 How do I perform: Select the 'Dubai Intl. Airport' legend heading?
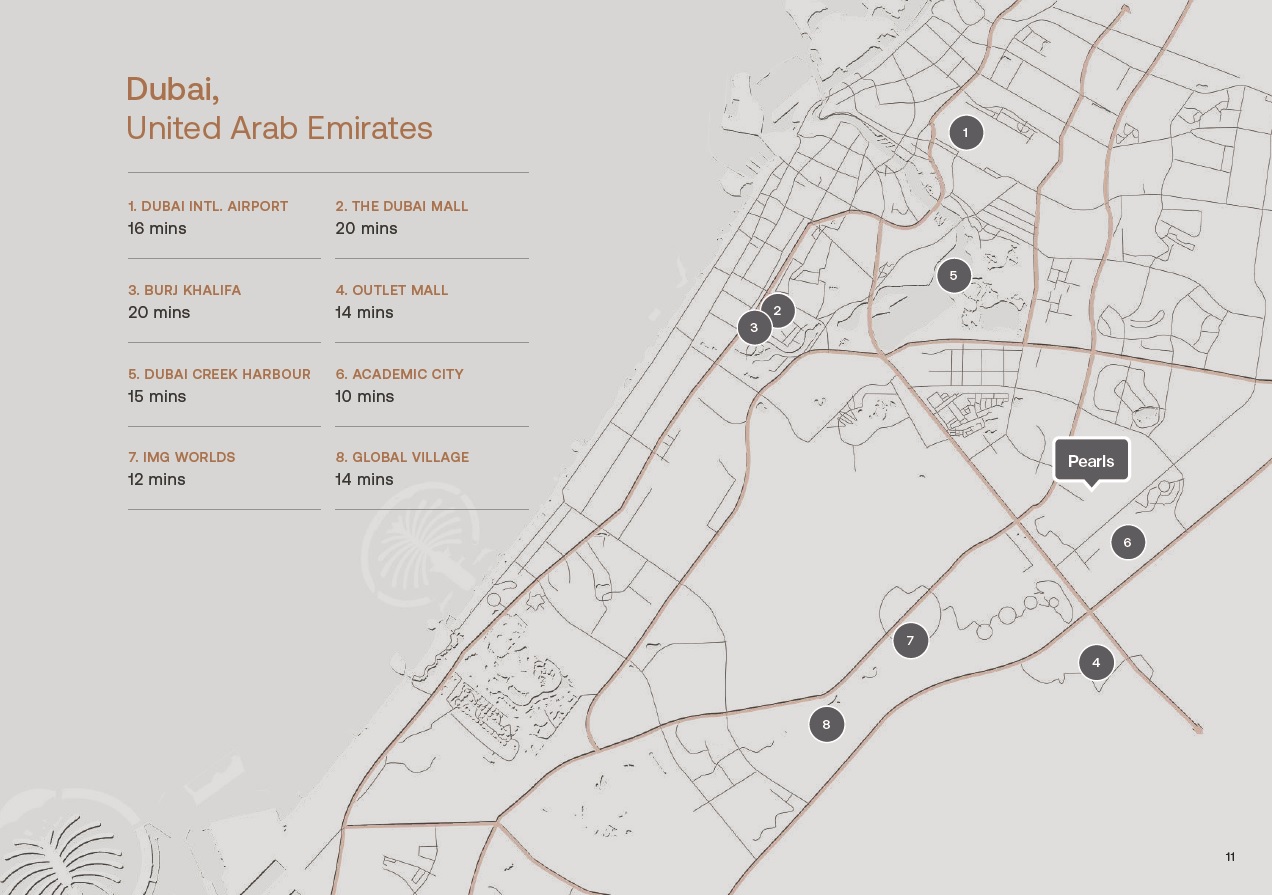208,206
